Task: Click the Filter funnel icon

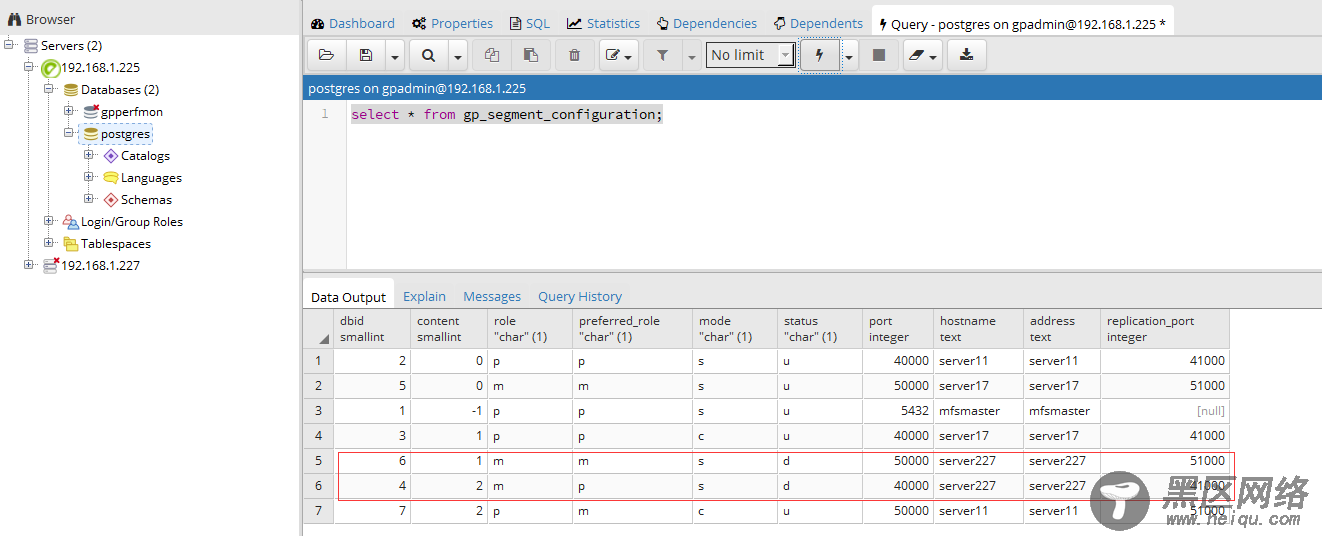Action: point(662,55)
